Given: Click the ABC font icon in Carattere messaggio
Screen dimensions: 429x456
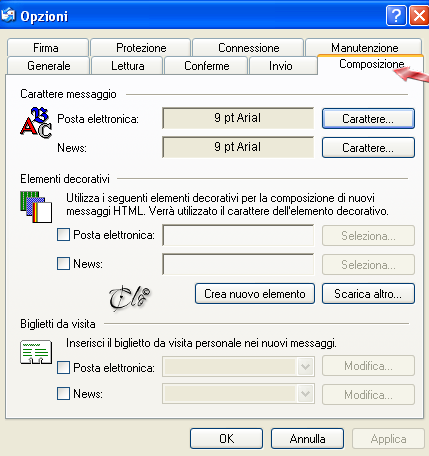Looking at the screenshot, I should point(36,123).
